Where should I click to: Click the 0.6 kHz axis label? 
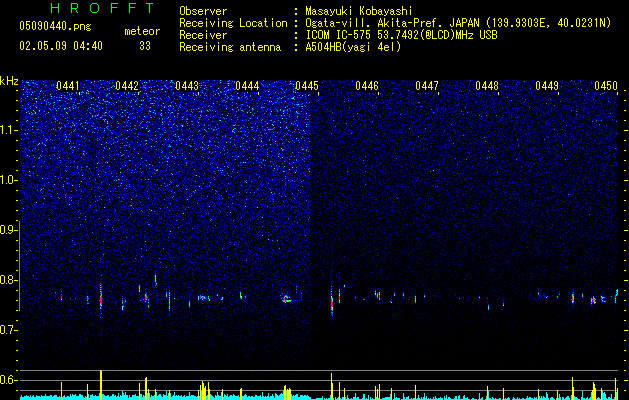pyautogui.click(x=8, y=380)
